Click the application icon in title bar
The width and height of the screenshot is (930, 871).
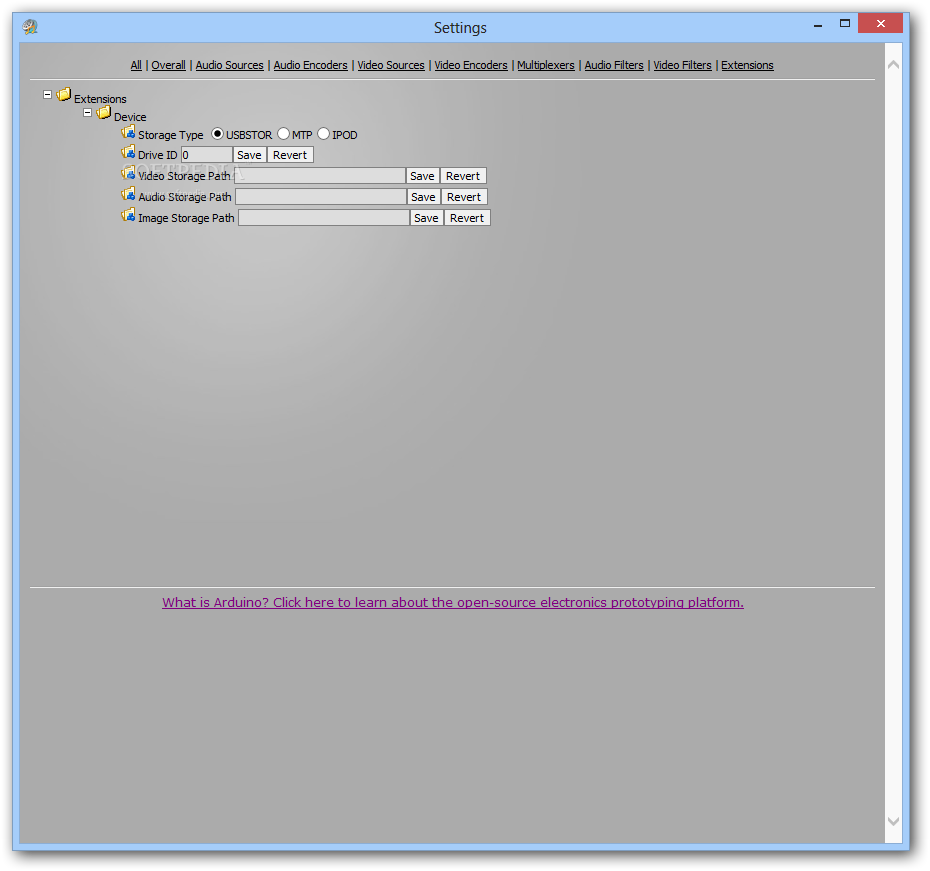click(30, 27)
